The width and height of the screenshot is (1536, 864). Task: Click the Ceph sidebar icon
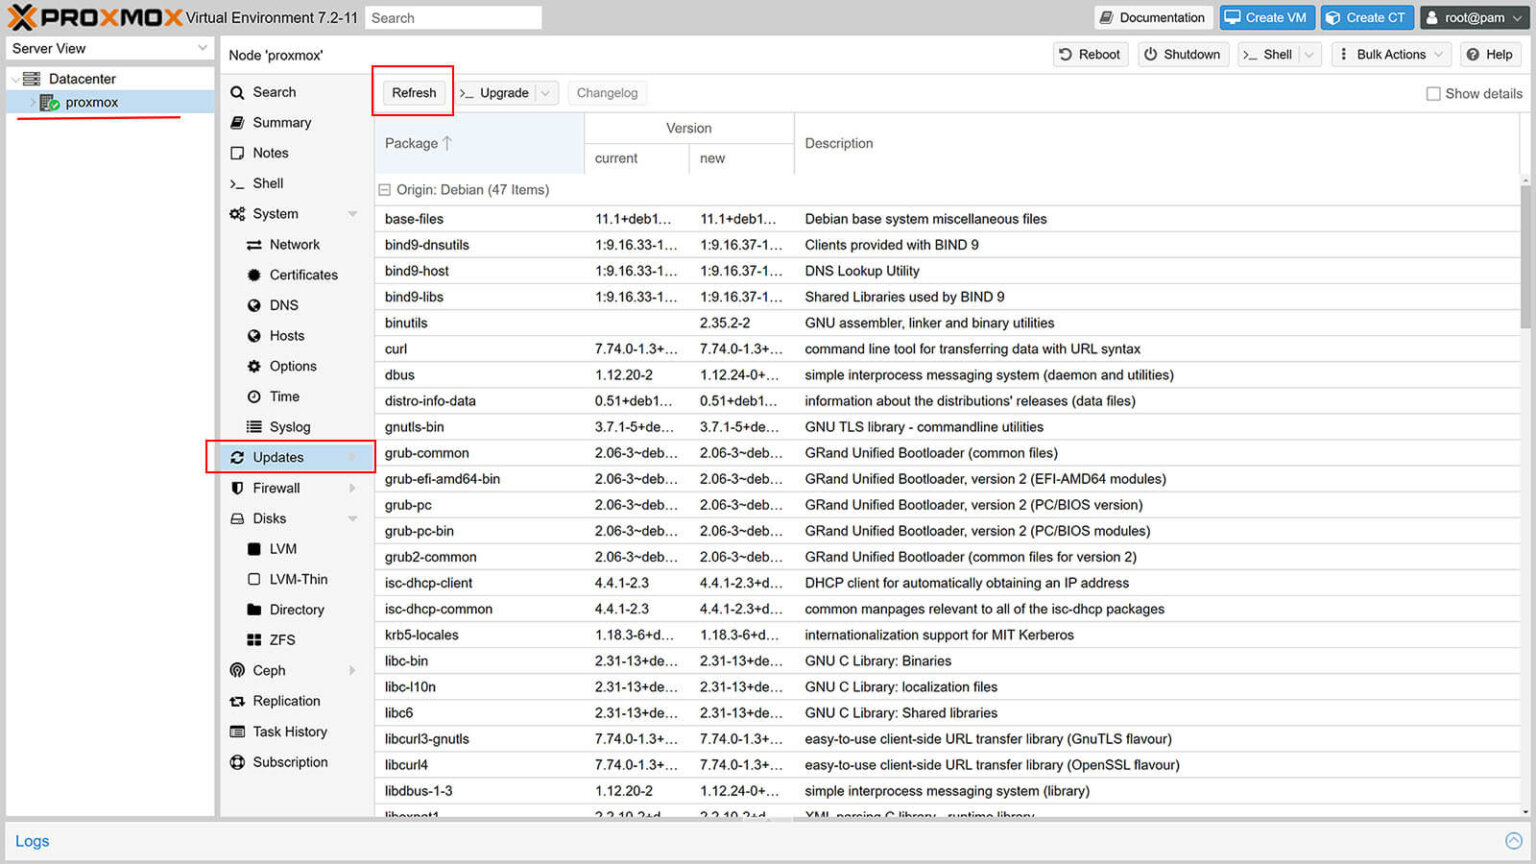[238, 670]
